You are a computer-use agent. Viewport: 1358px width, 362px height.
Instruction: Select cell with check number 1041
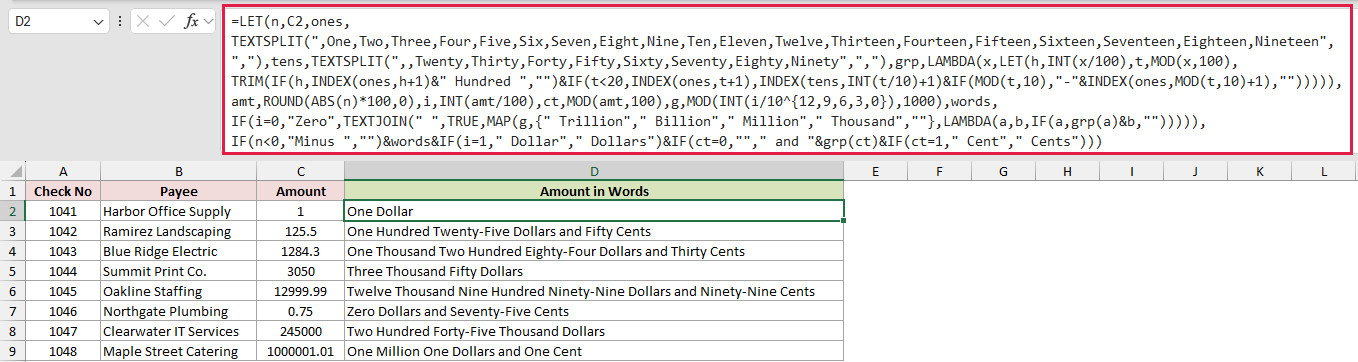click(64, 211)
